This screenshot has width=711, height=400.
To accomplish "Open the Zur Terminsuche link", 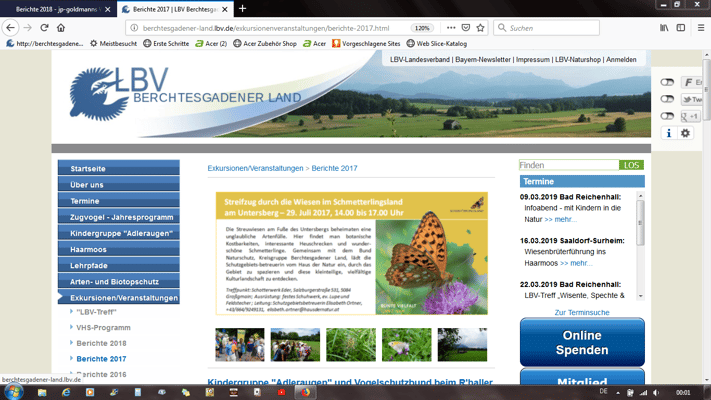I will [582, 312].
